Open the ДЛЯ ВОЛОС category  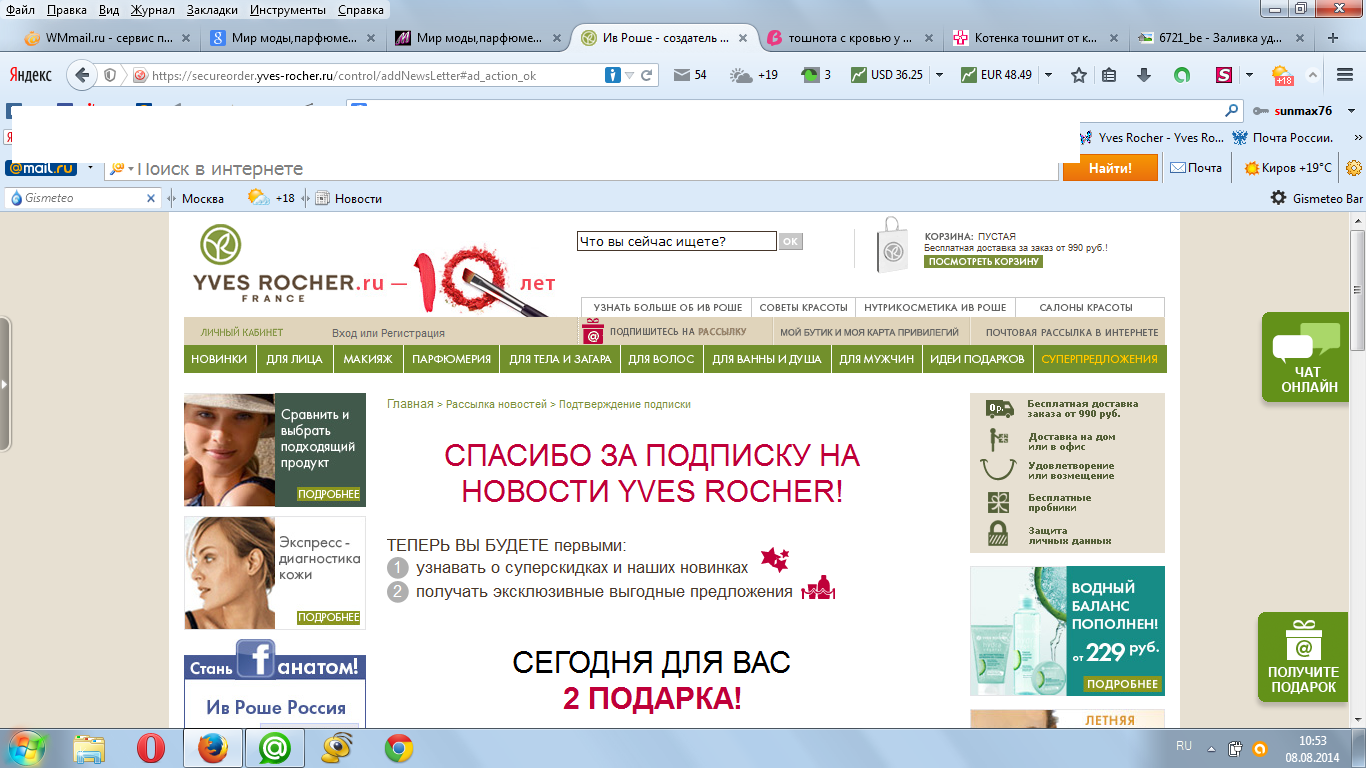point(661,359)
